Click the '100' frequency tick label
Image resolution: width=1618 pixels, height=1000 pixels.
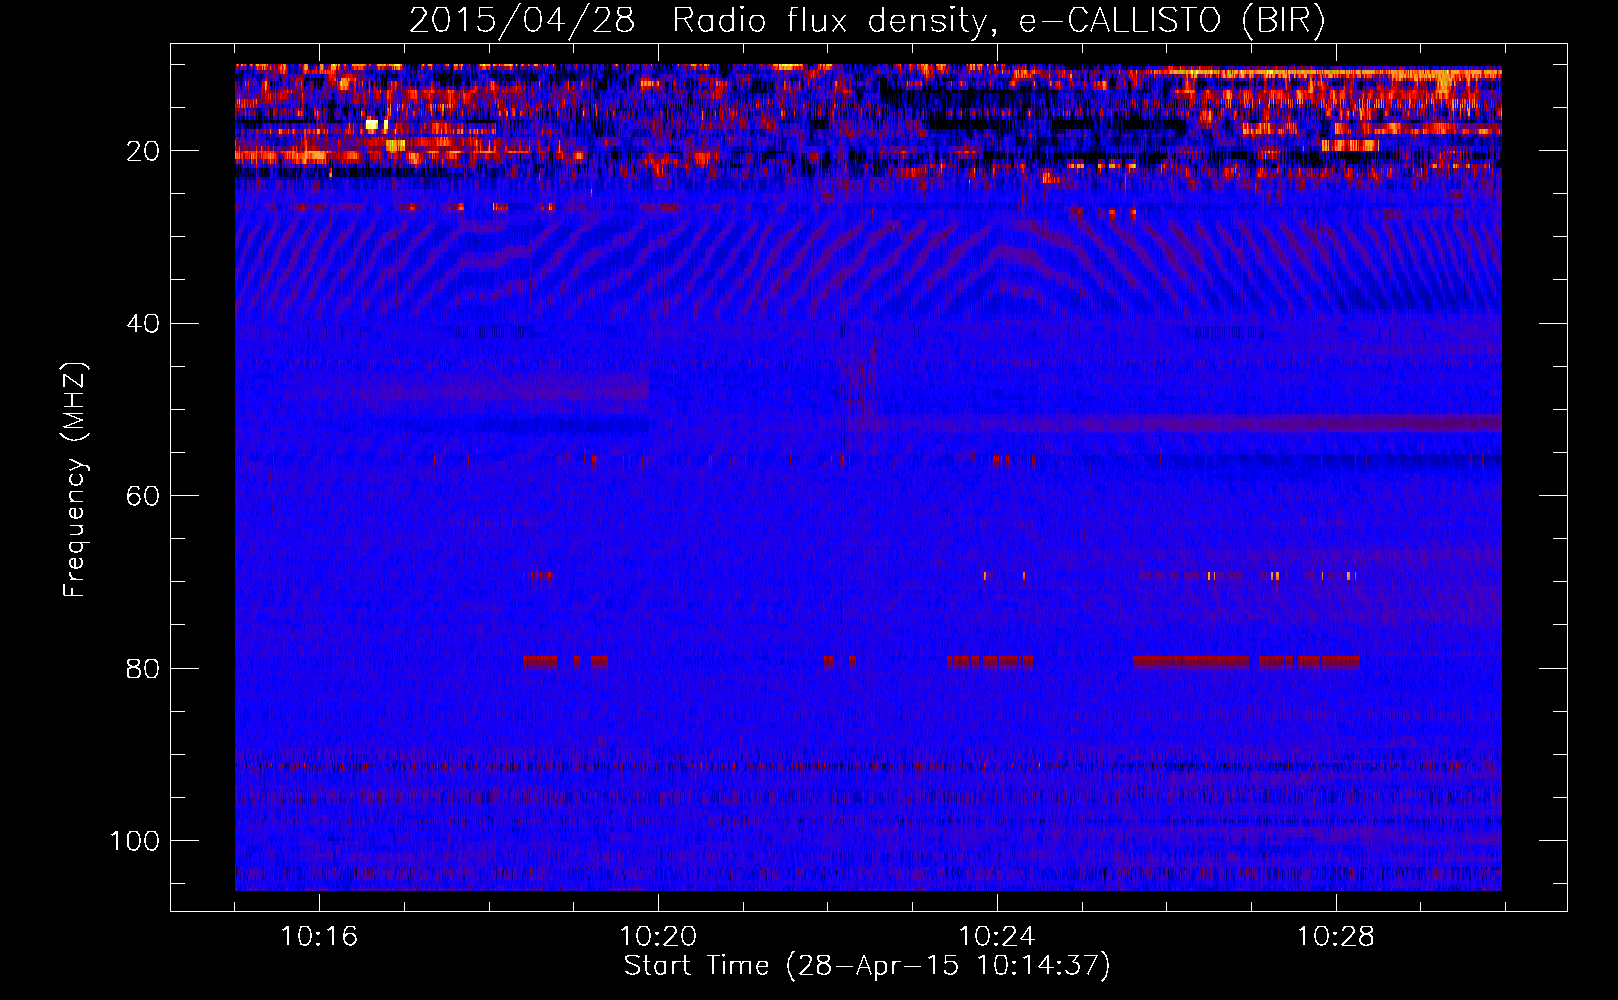coord(135,841)
